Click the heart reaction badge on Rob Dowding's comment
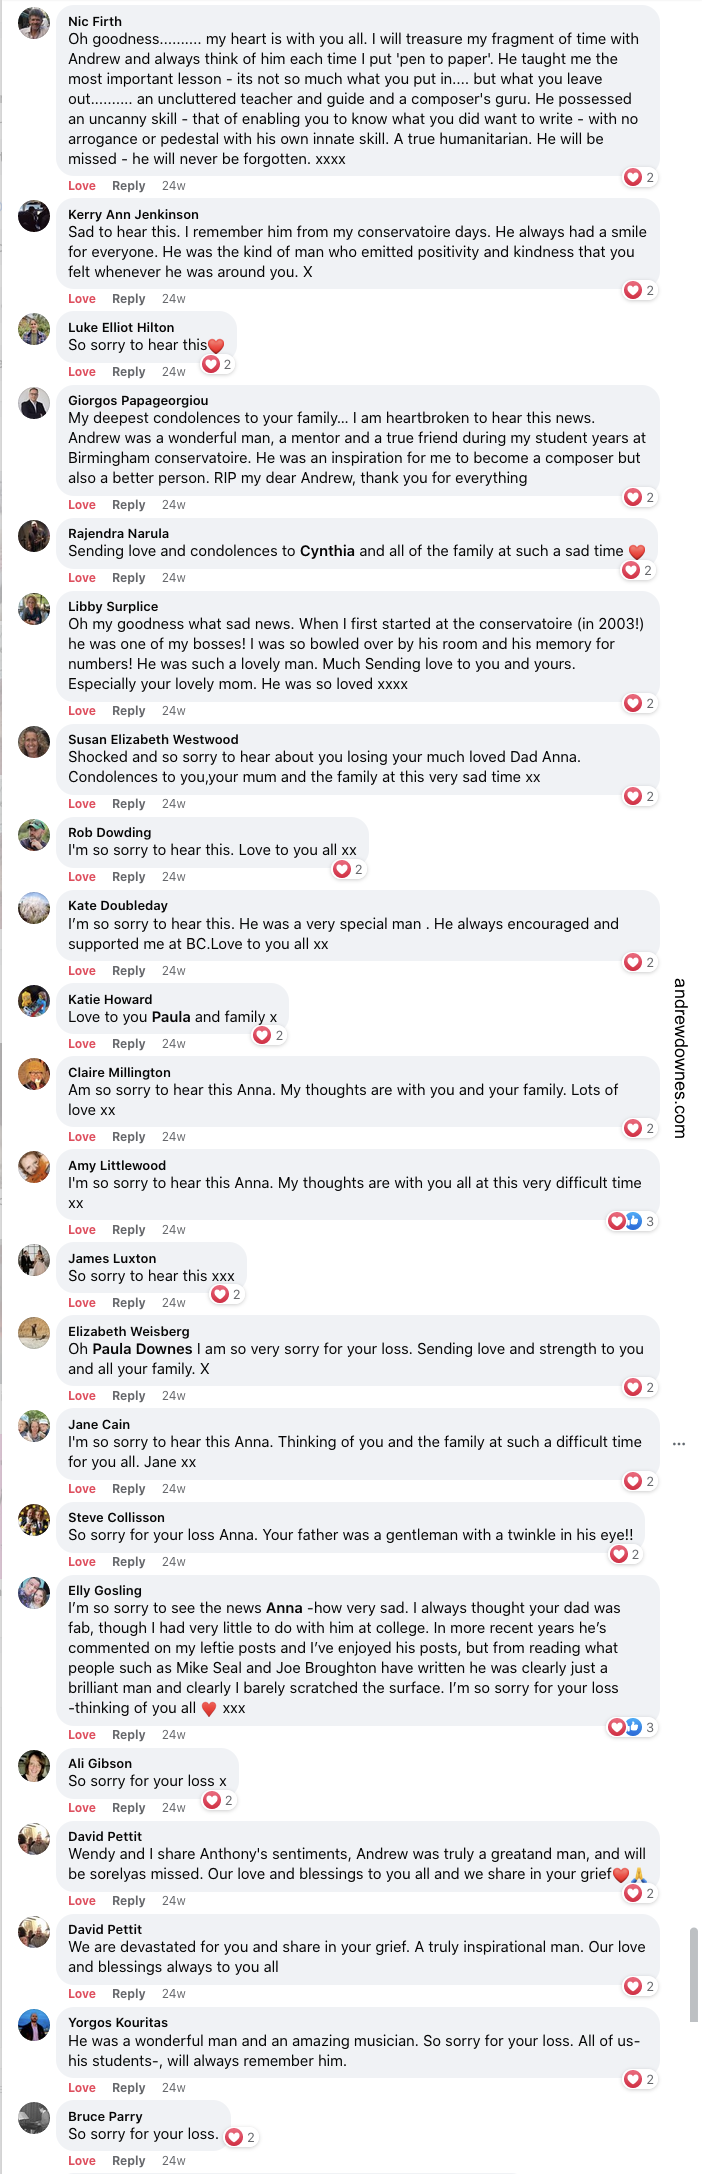702x2174 pixels. 347,869
